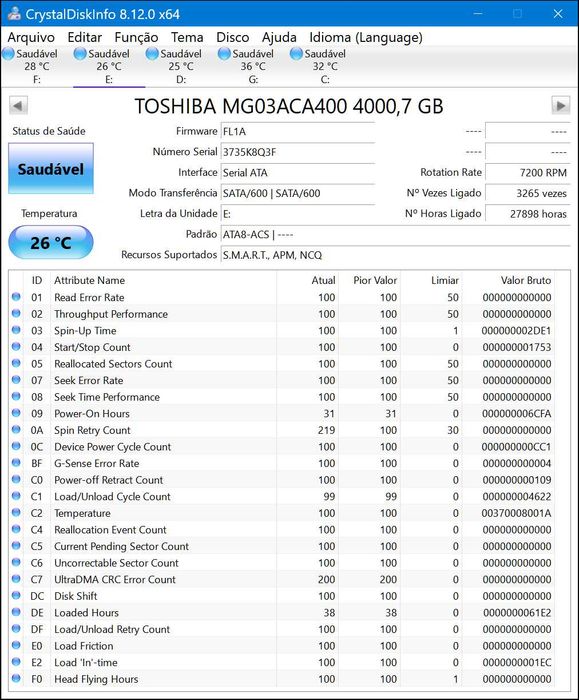The width and height of the screenshot is (579, 700).
Task: Click status icon for Seek Error Rate
Action: (x=16, y=379)
